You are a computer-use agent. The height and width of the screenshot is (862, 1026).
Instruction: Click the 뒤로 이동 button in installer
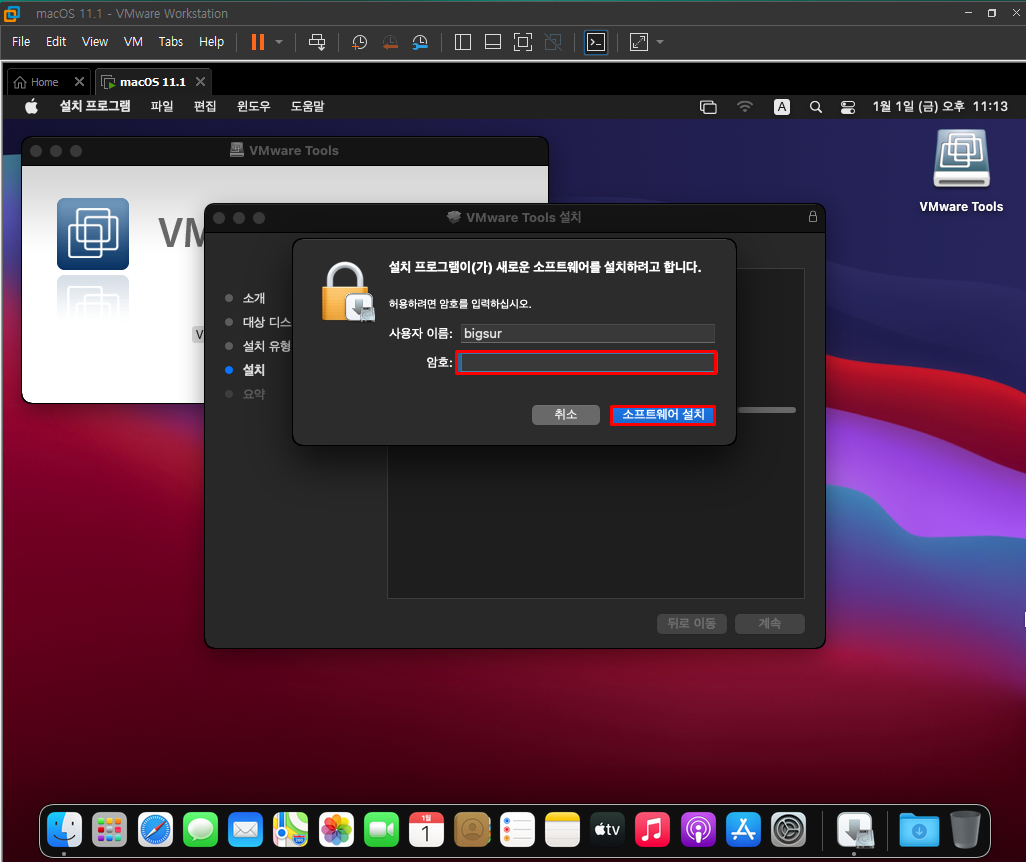pyautogui.click(x=692, y=623)
